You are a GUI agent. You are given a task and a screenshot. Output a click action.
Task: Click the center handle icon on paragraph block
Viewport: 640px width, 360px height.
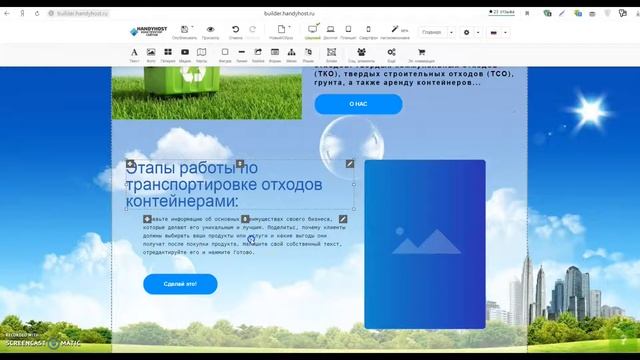pos(245,219)
